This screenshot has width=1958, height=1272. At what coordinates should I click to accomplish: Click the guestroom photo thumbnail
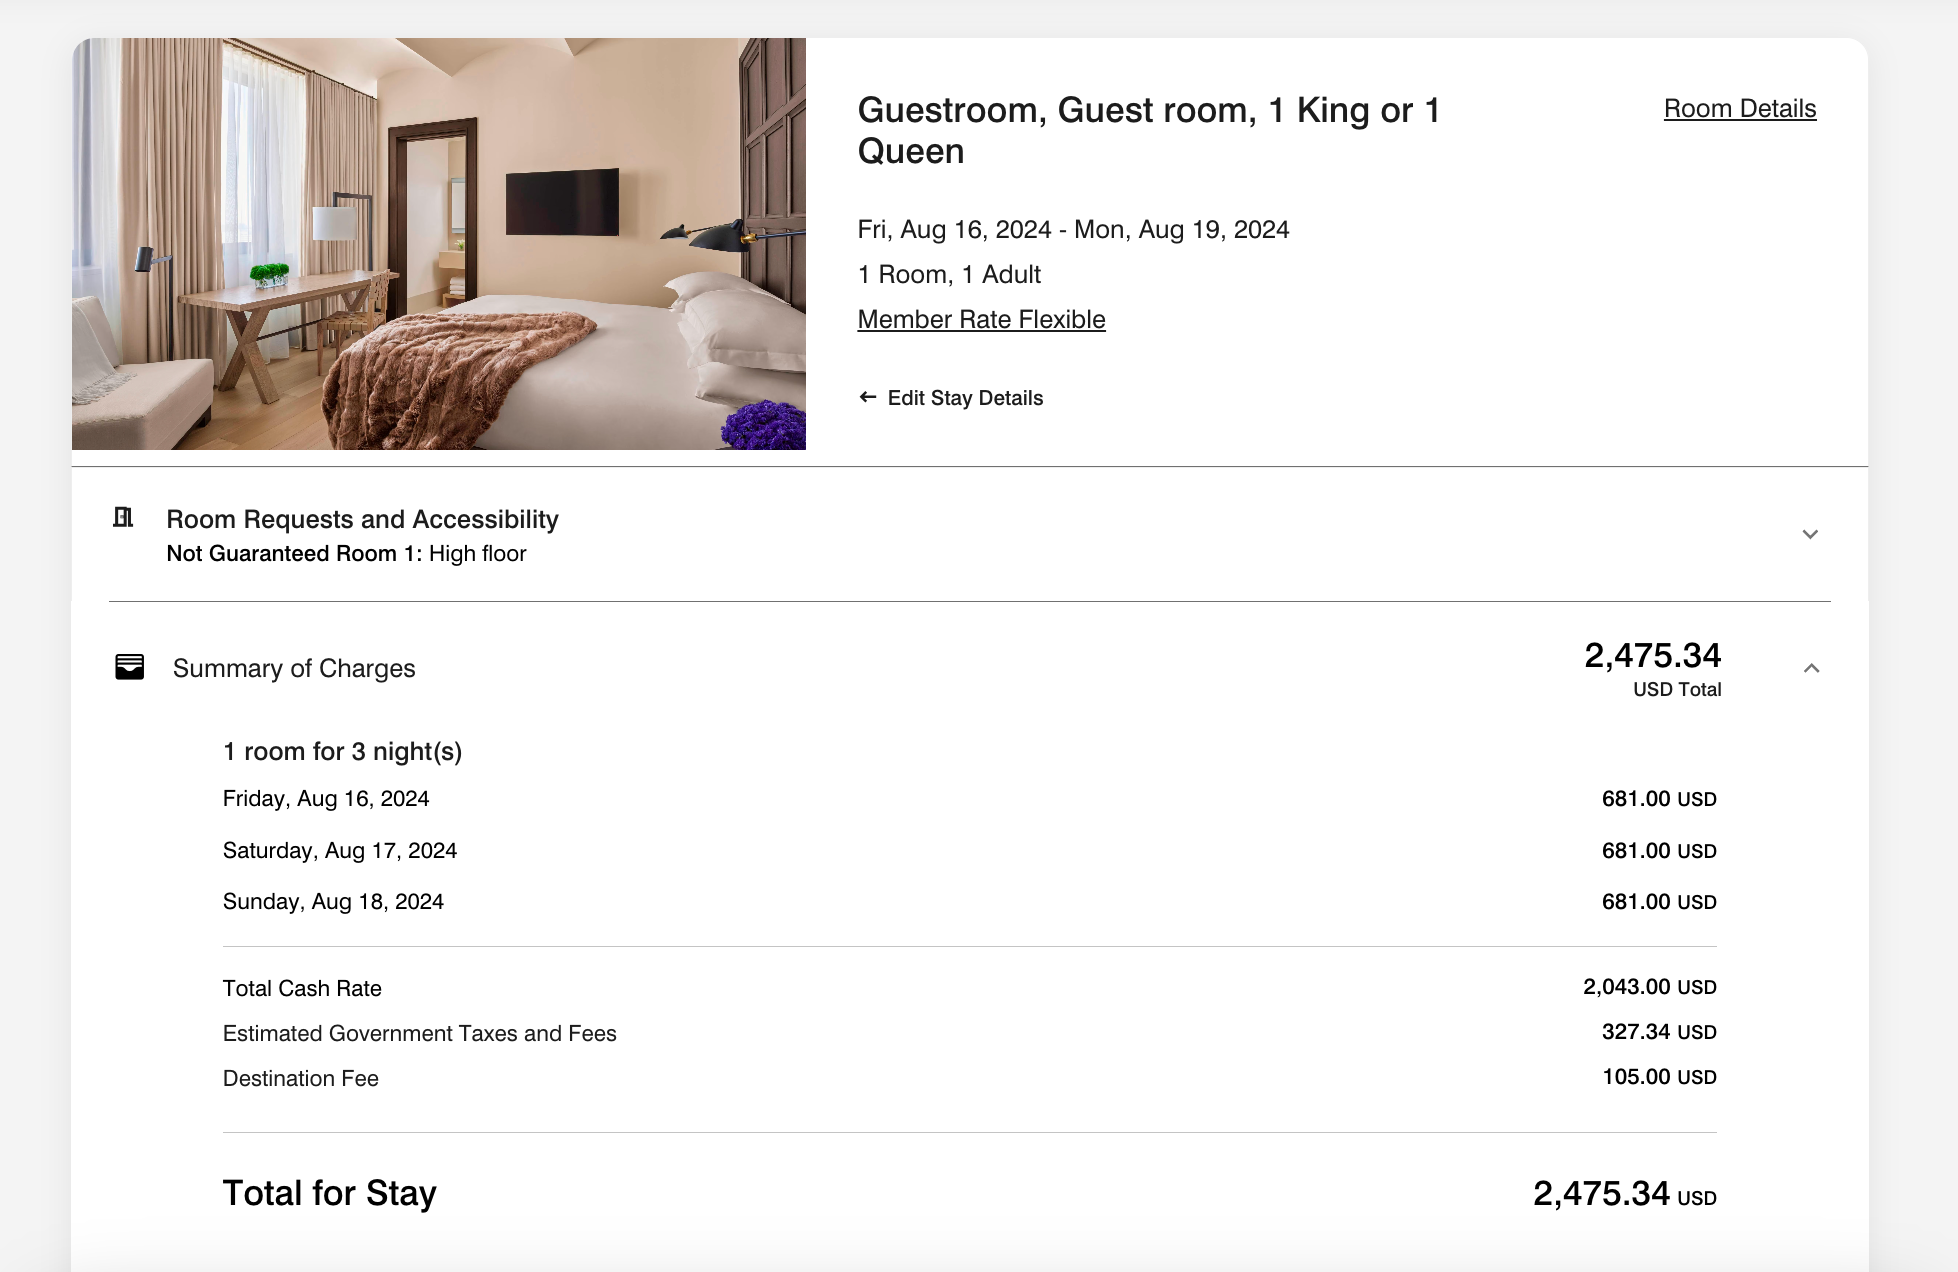[x=439, y=244]
